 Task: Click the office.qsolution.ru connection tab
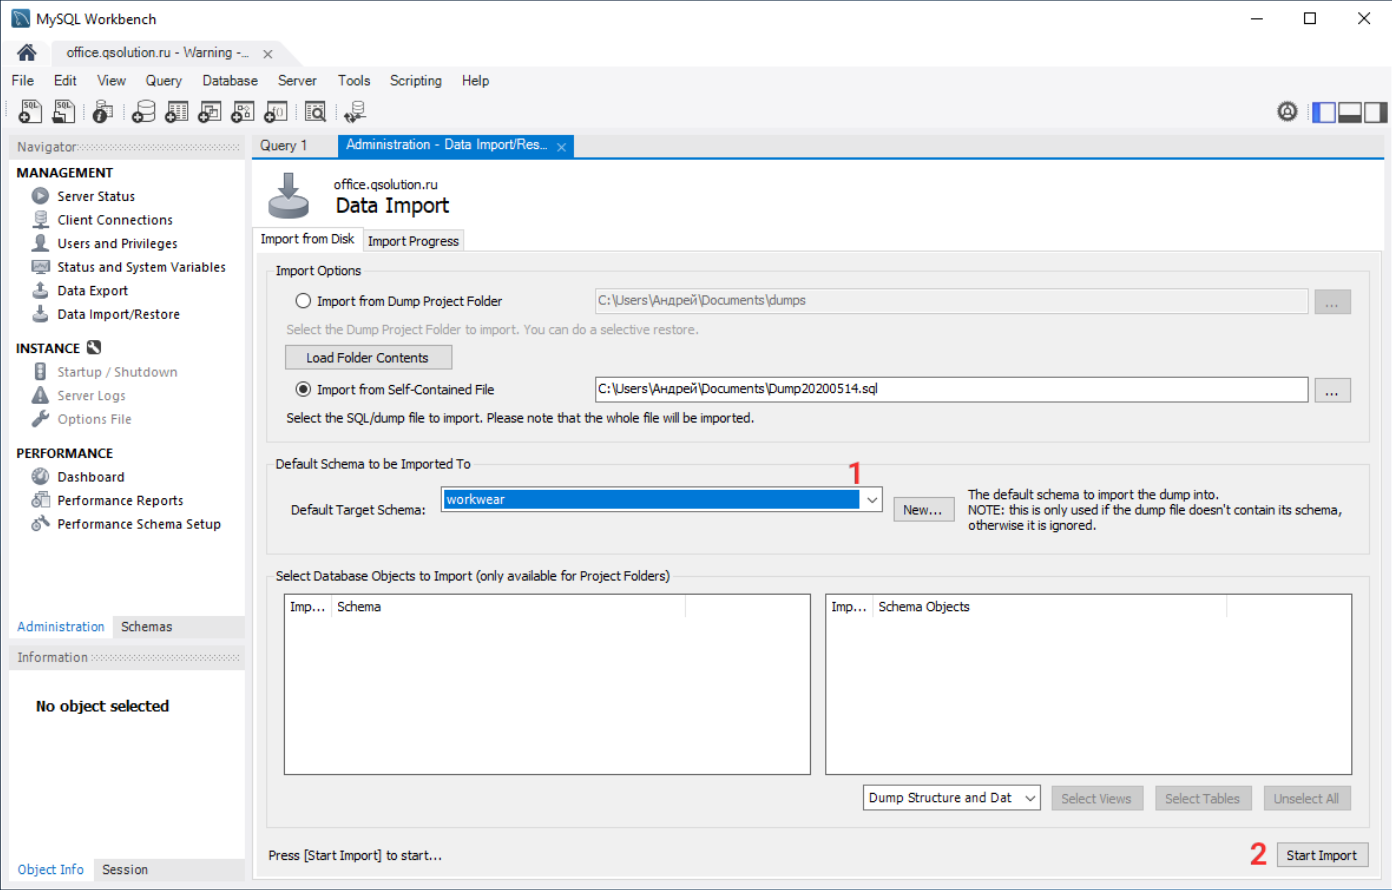point(158,53)
